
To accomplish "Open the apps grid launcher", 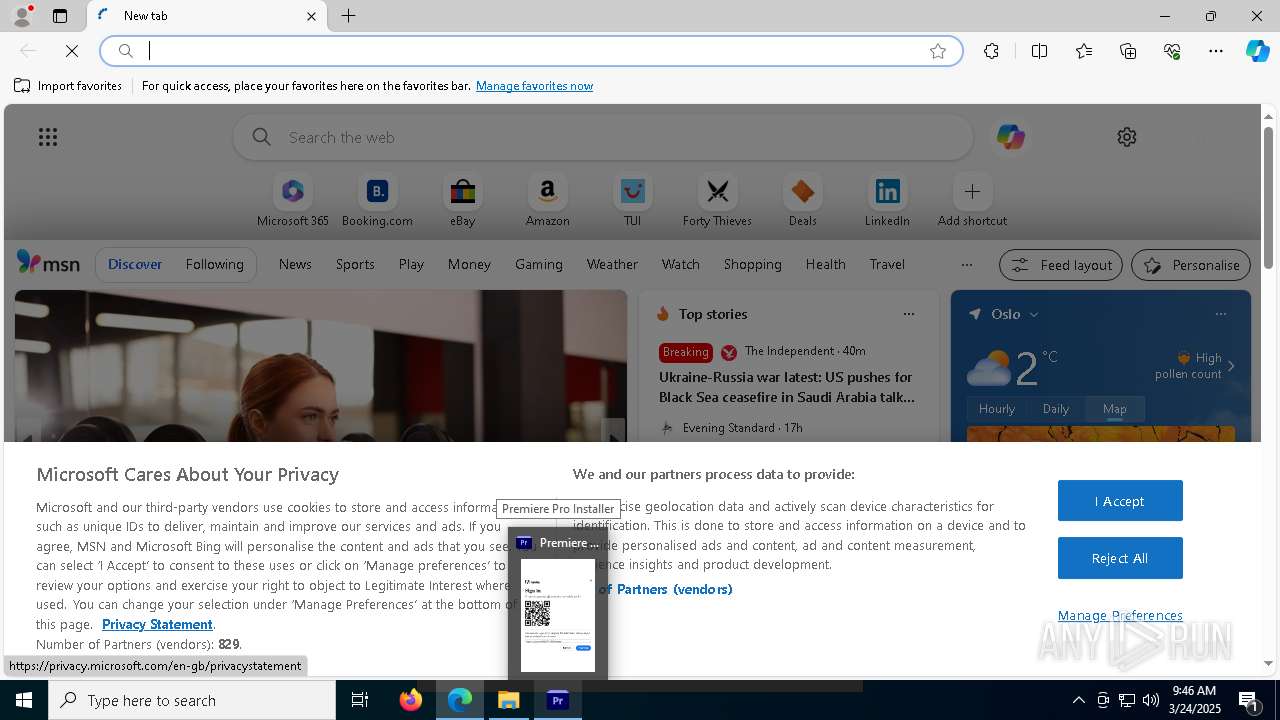I will tap(48, 137).
